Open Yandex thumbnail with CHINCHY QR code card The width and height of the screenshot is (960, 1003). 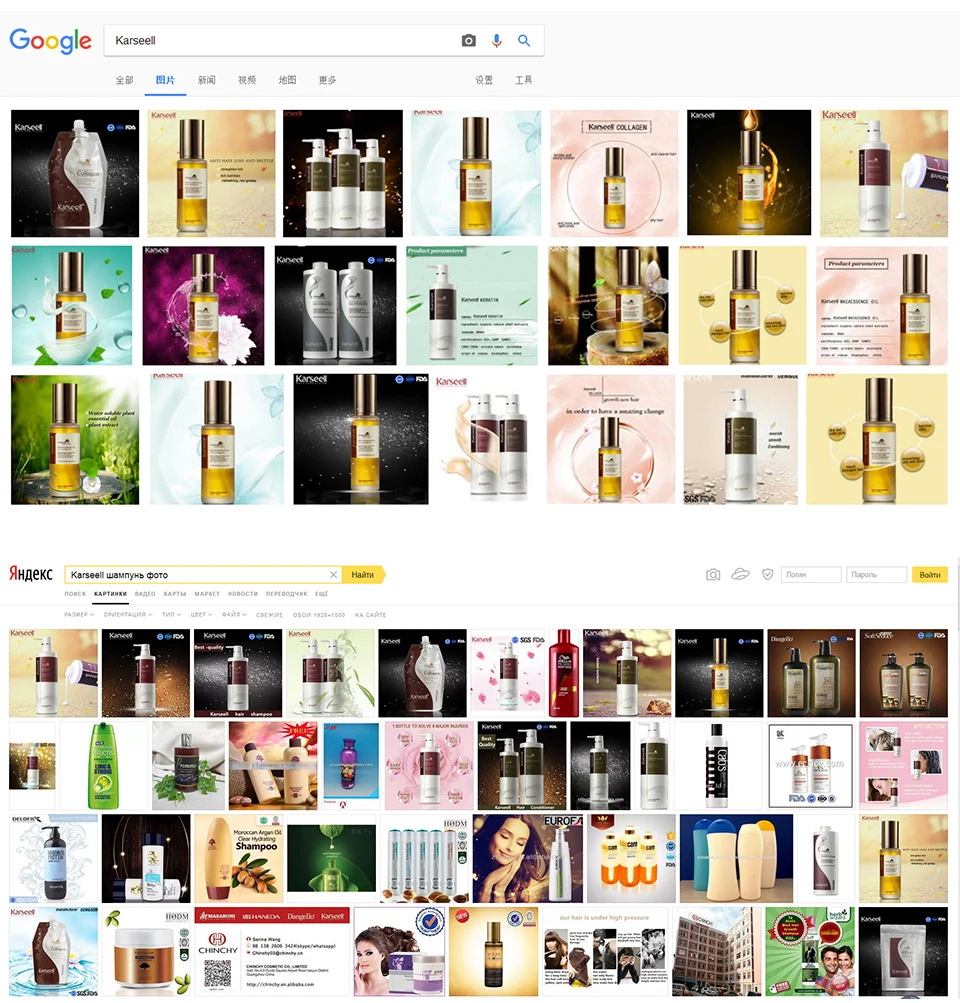(272, 951)
